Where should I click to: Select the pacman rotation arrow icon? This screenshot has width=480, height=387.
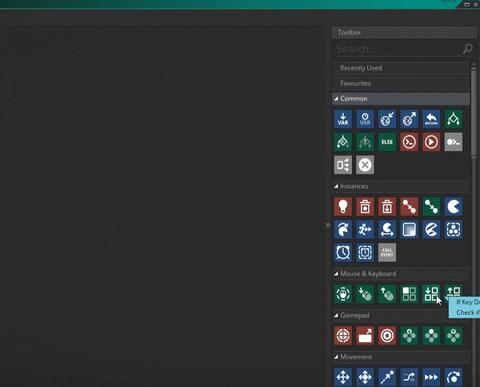coord(343,229)
